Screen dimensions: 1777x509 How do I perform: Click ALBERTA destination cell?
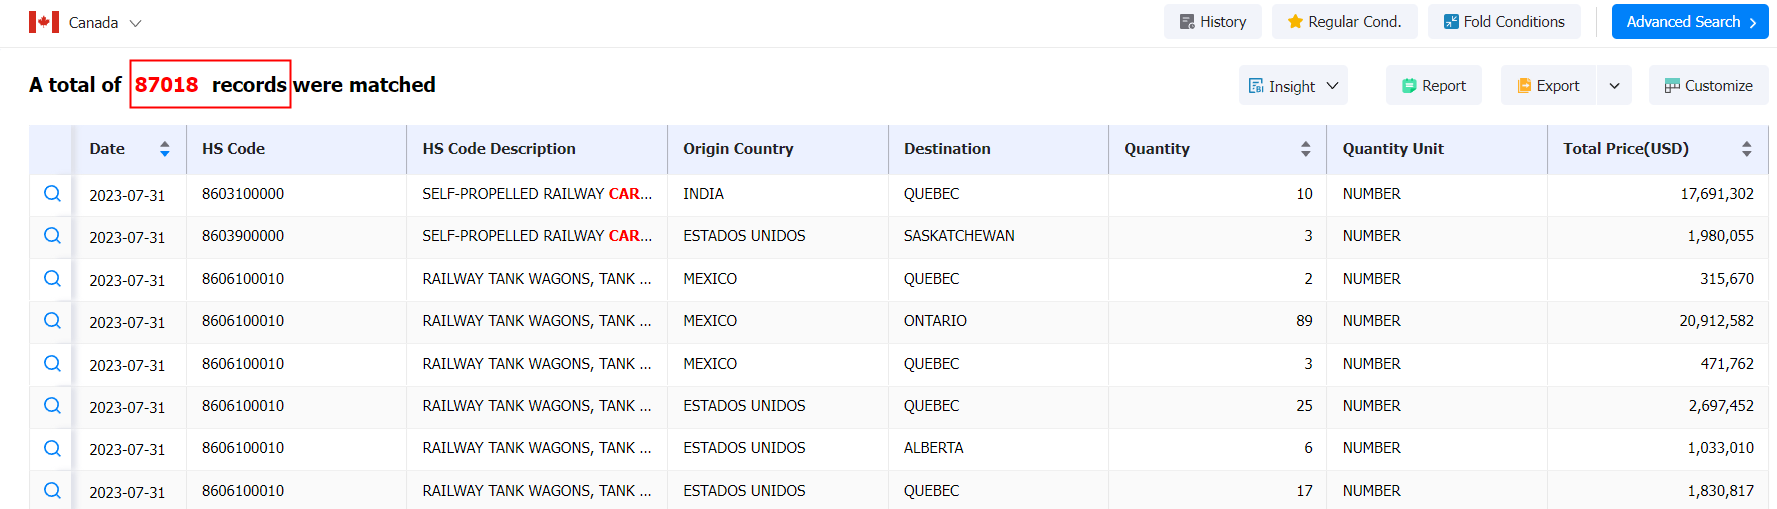933,448
